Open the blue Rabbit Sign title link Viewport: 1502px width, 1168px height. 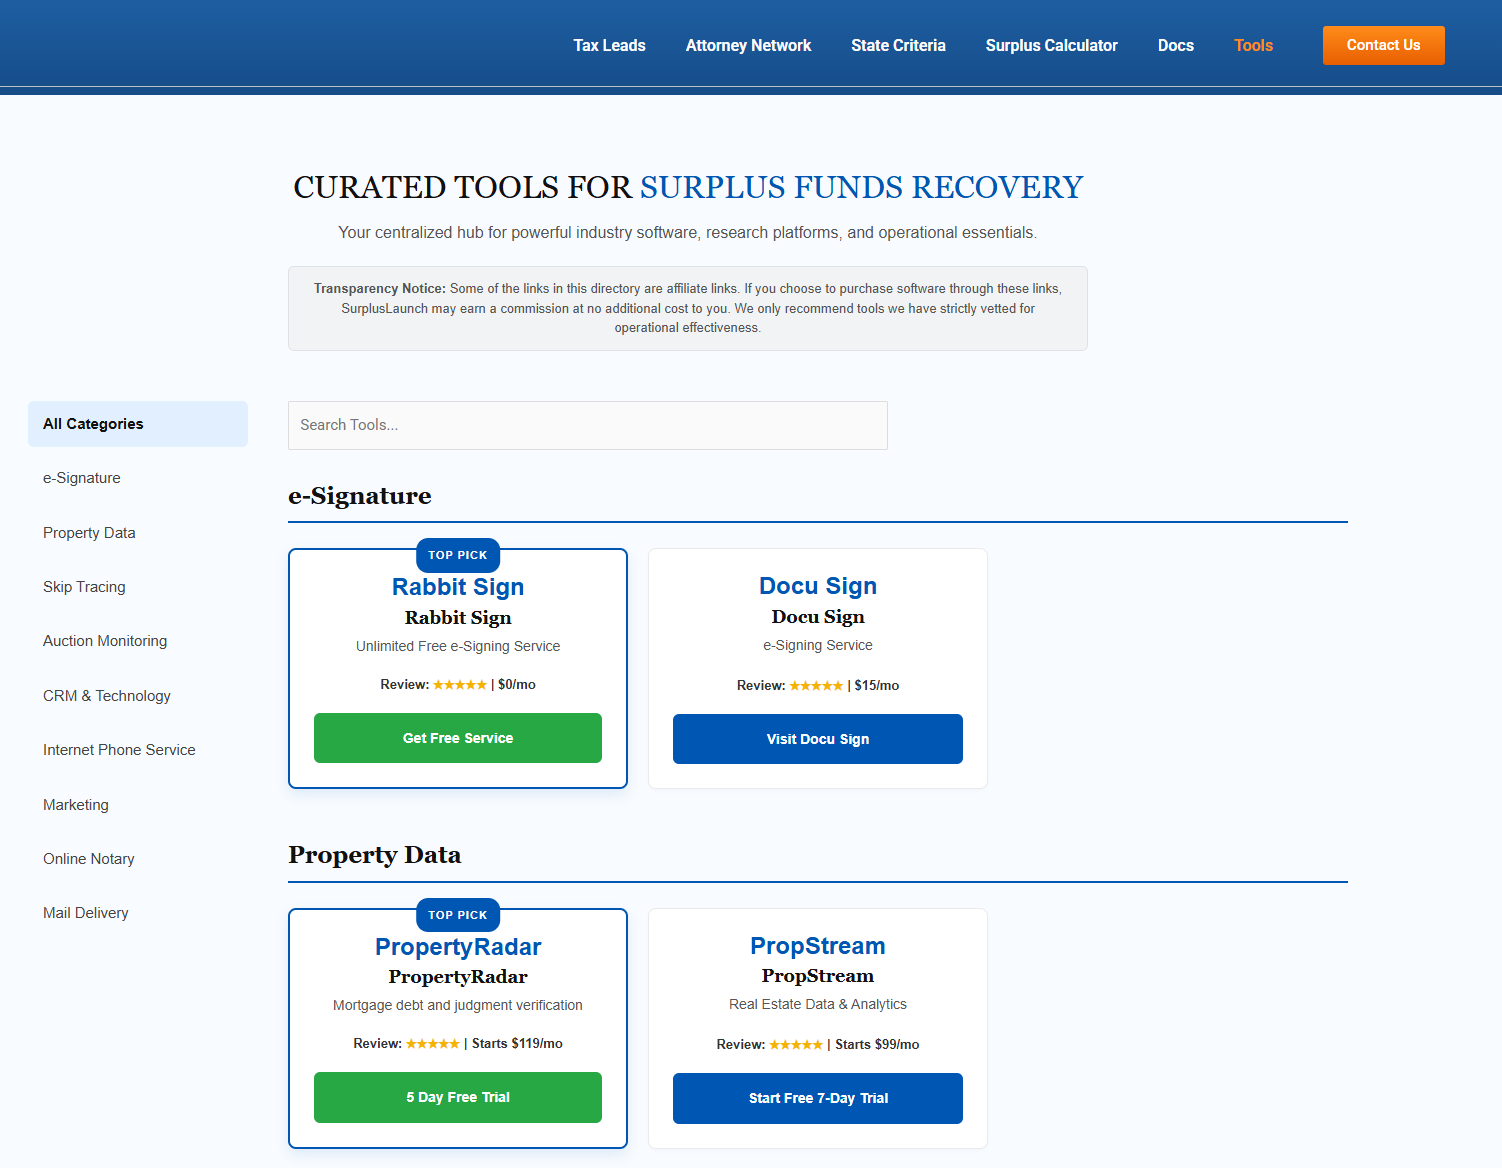[x=458, y=587]
